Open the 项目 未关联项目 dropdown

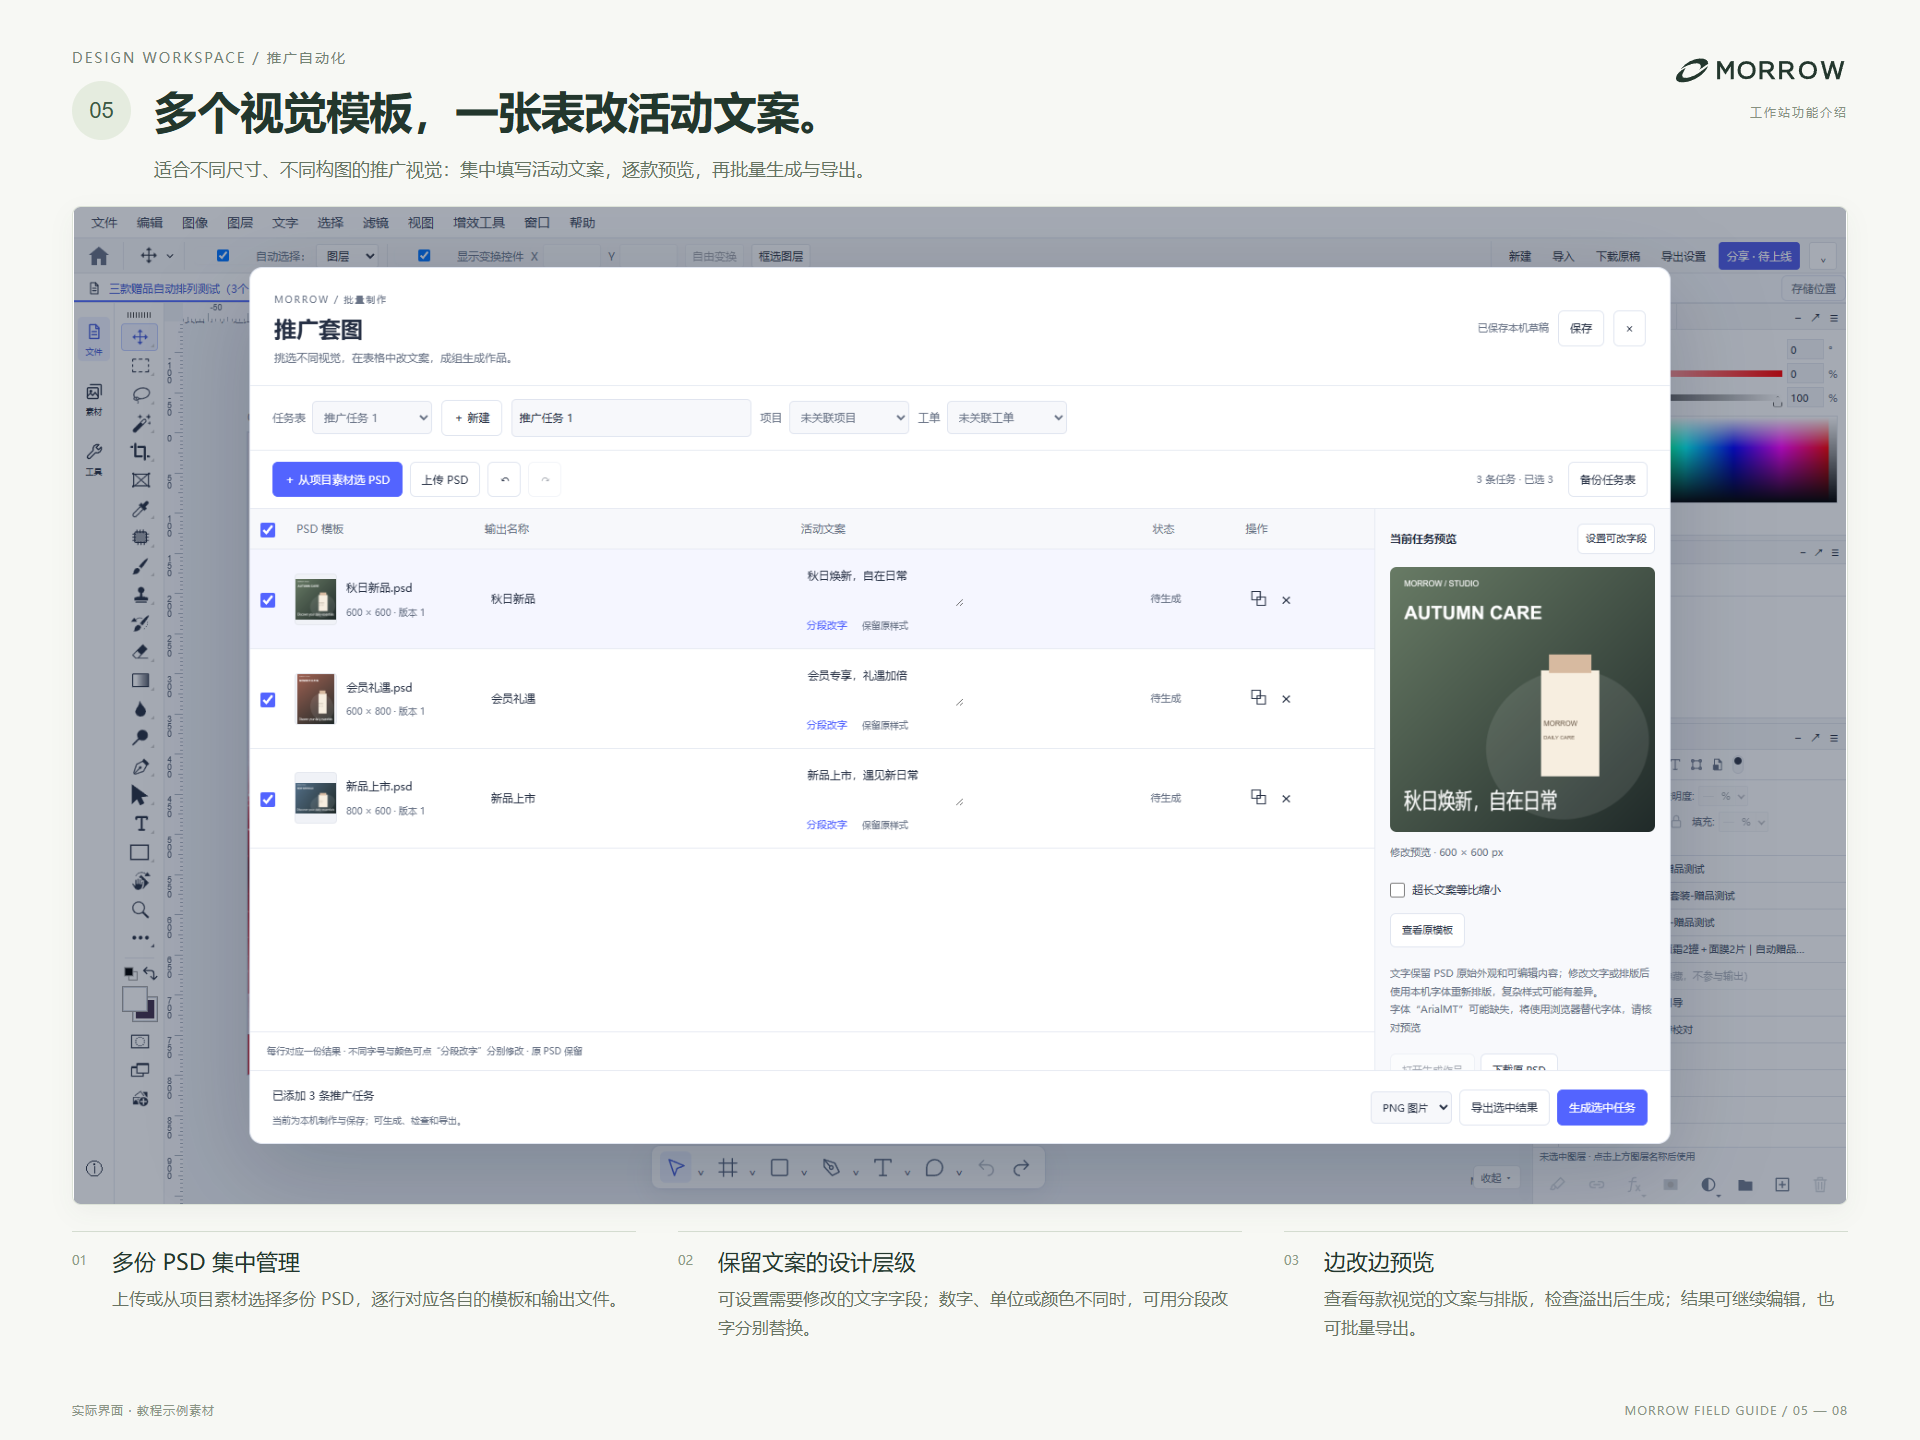coord(849,418)
